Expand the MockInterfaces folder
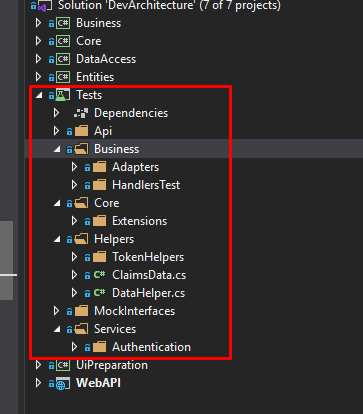Image resolution: width=363 pixels, height=414 pixels. (x=56, y=311)
